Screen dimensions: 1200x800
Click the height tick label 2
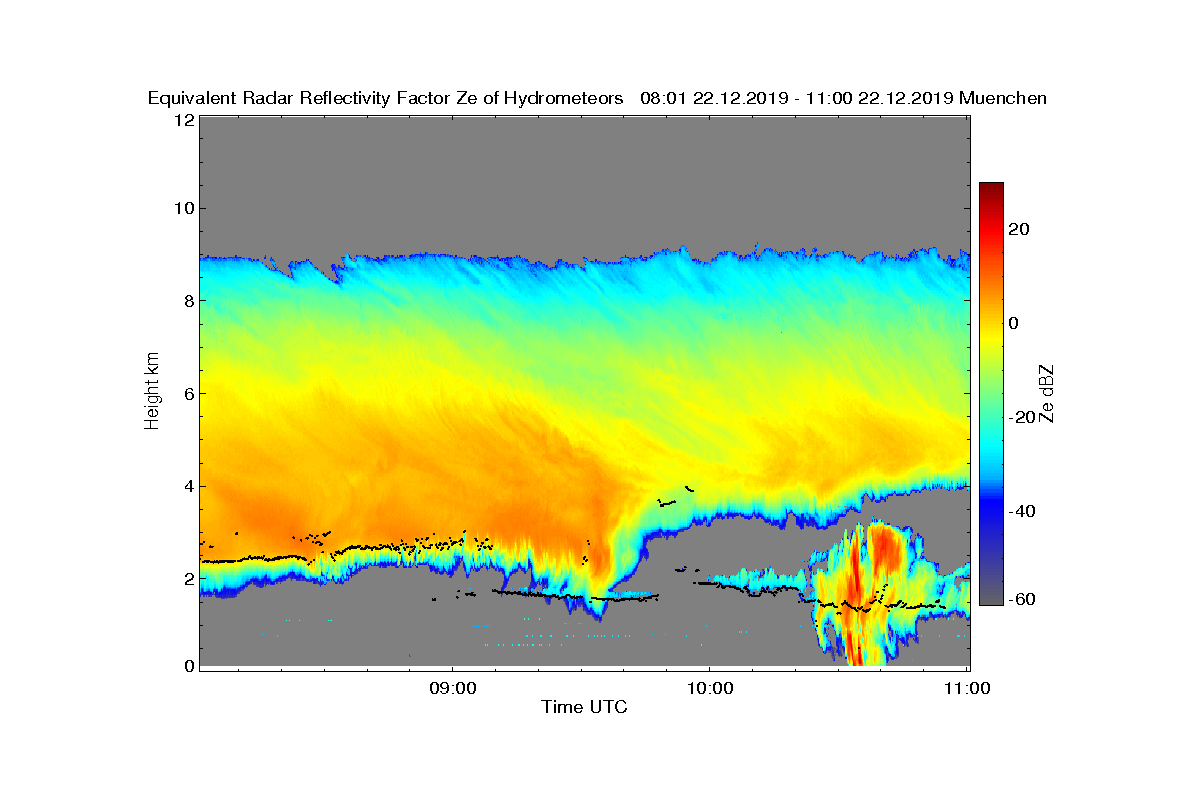[187, 578]
